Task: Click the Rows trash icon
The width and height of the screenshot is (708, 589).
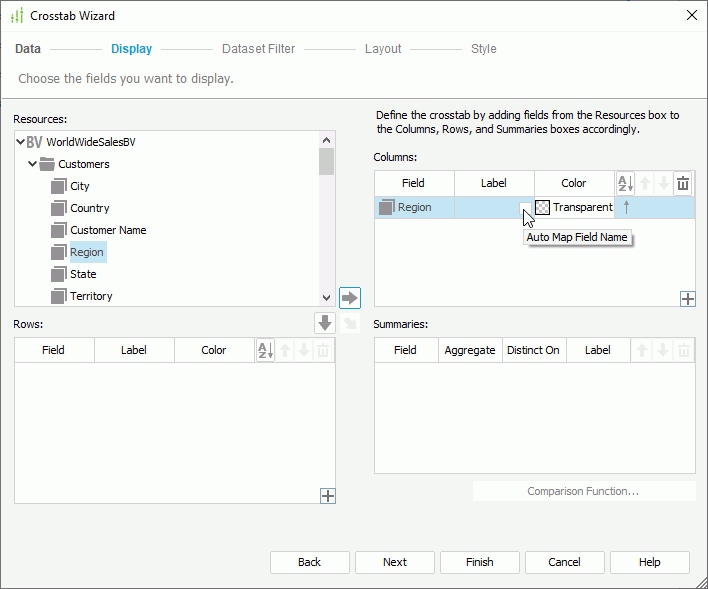Action: tap(323, 350)
